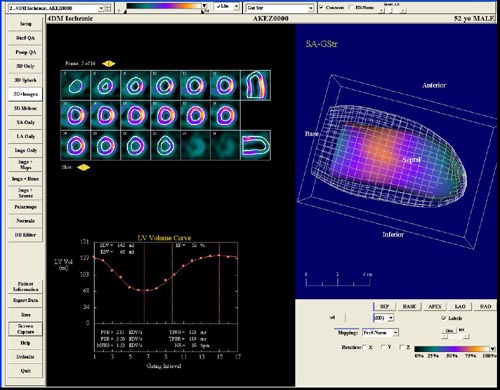Enable X rotation checkbox
The image size is (500, 390).
point(364,347)
